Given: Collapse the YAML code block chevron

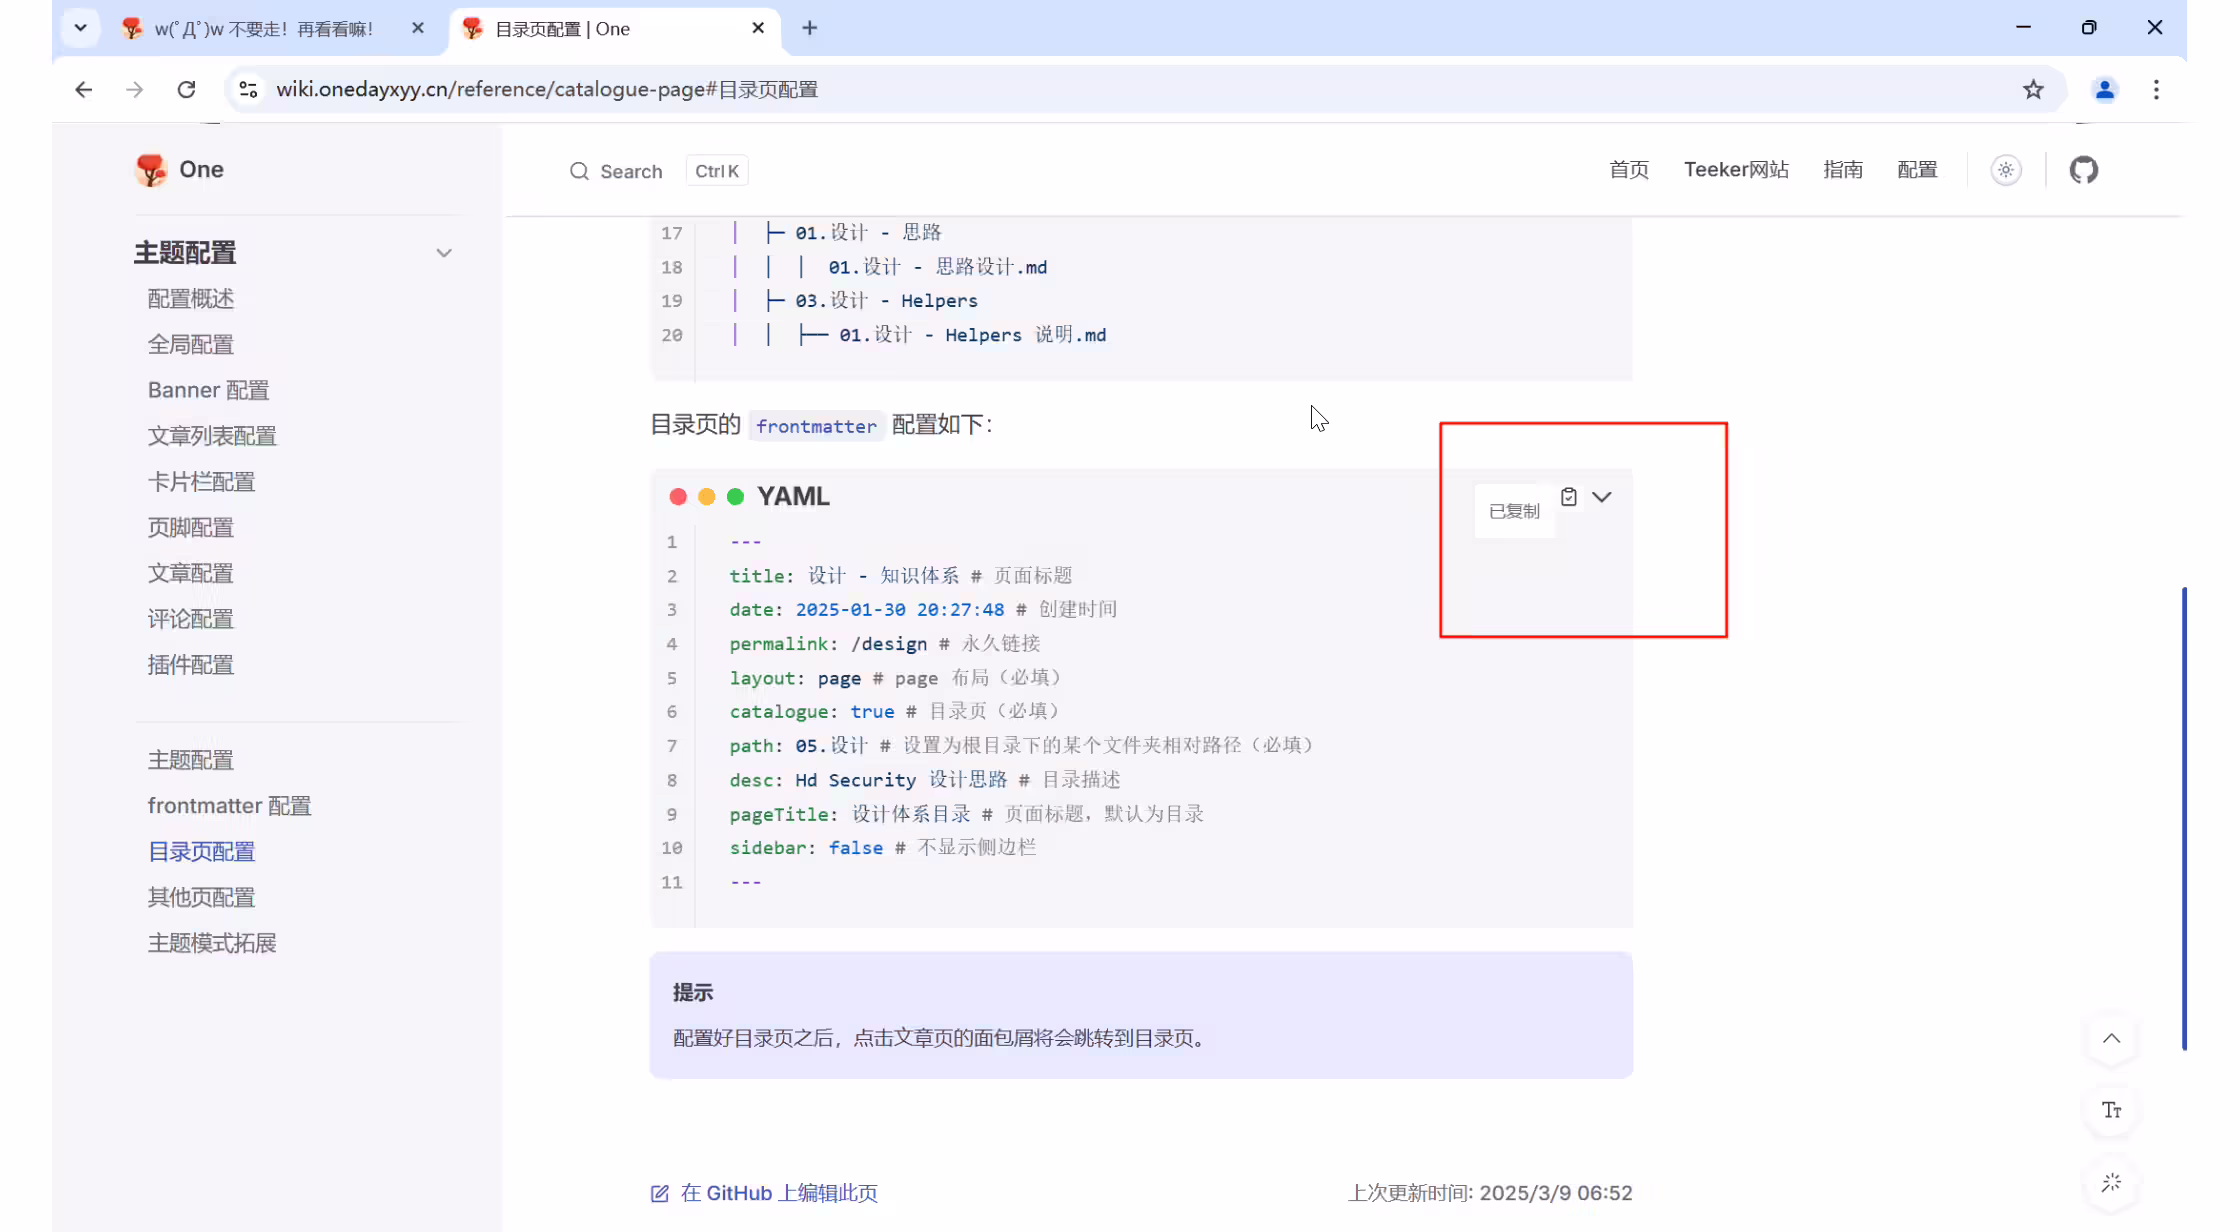Looking at the screenshot, I should (1602, 497).
